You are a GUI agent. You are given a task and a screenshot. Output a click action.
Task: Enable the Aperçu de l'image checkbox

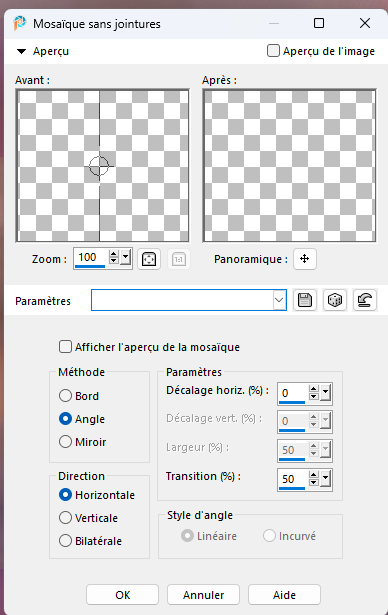273,51
